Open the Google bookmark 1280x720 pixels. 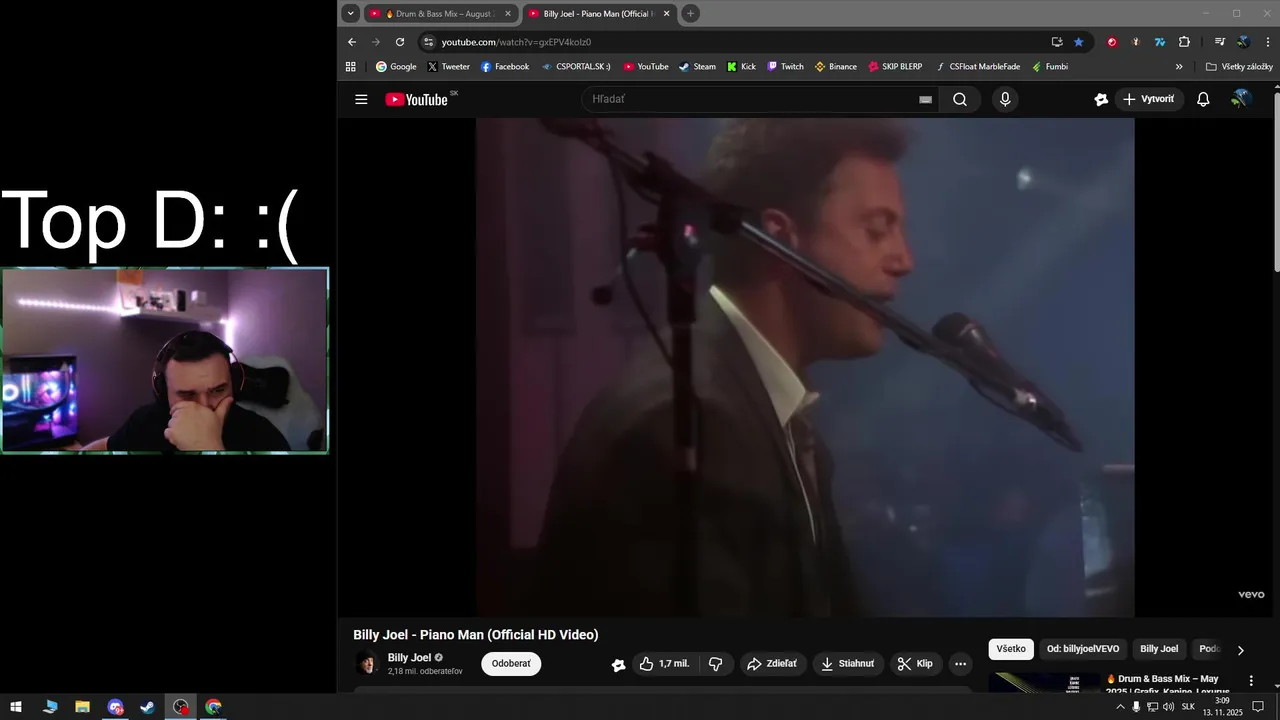coord(396,67)
